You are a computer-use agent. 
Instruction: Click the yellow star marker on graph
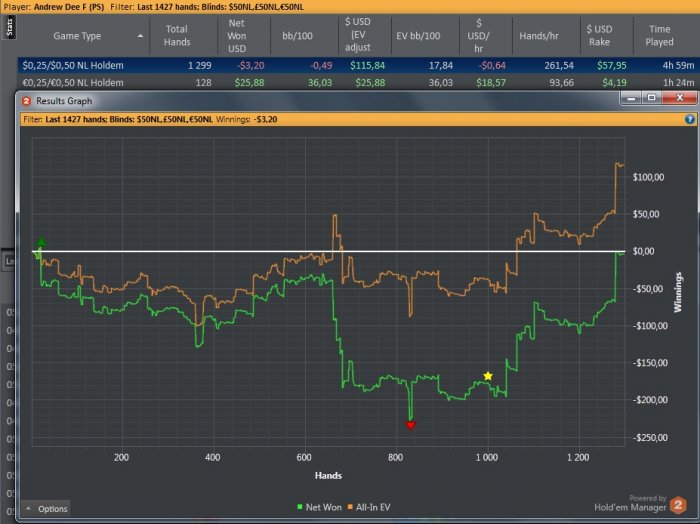(488, 376)
